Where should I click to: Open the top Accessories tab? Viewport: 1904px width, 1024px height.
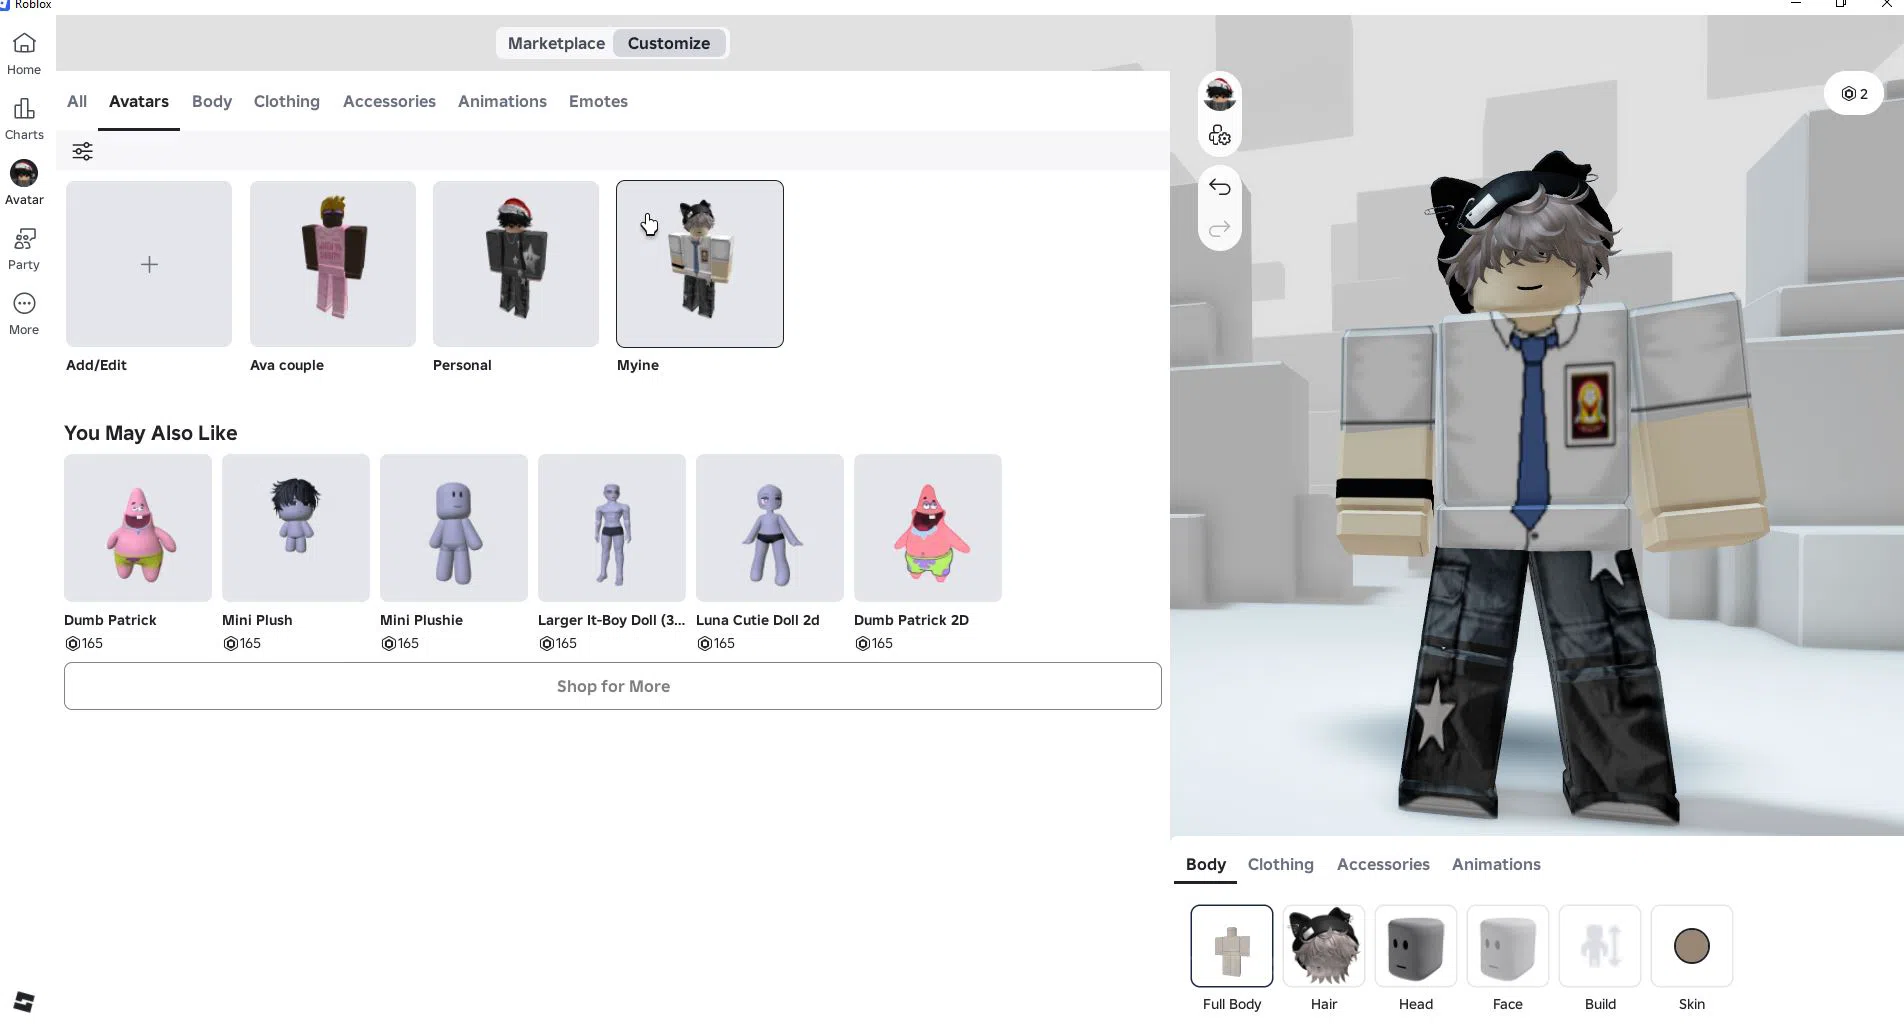pos(389,101)
